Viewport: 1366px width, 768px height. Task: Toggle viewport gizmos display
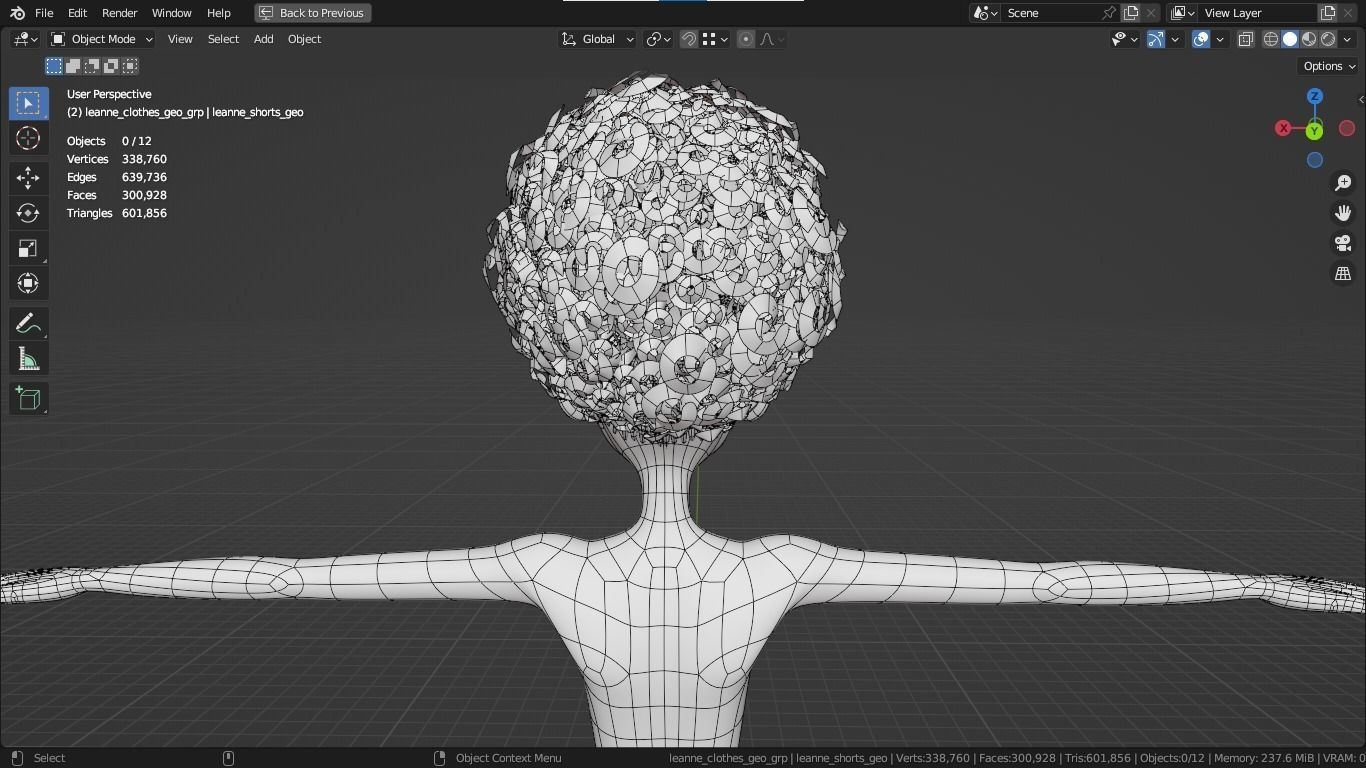(1156, 39)
